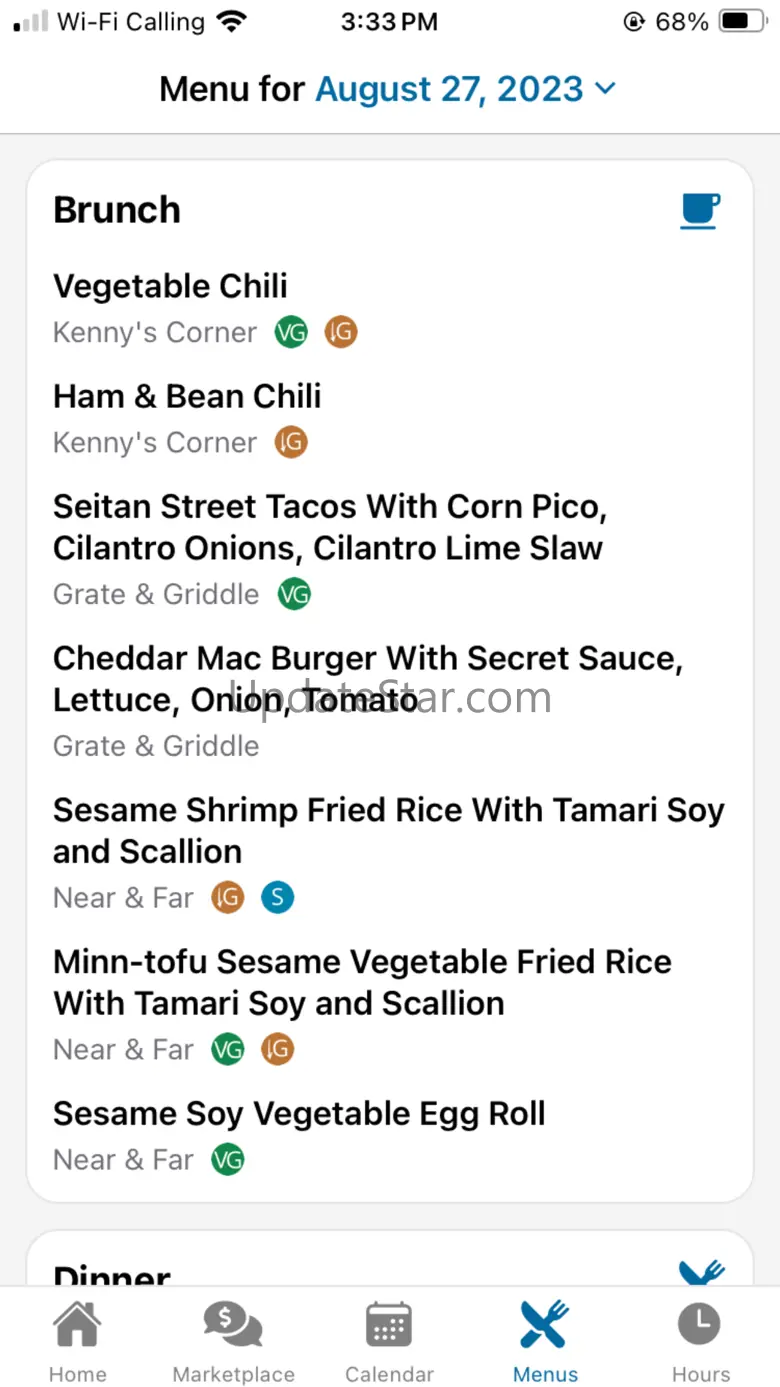
Task: Open the Cheddar Mac Burger item
Action: pyautogui.click(x=367, y=679)
